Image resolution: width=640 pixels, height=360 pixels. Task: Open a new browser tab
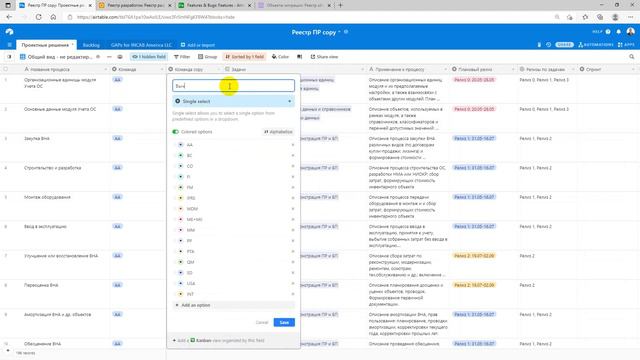tap(340, 5)
